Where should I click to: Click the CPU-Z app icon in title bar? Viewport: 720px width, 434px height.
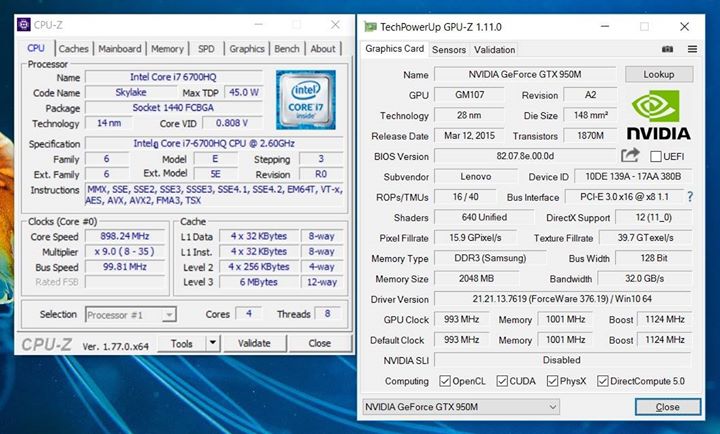[24, 24]
